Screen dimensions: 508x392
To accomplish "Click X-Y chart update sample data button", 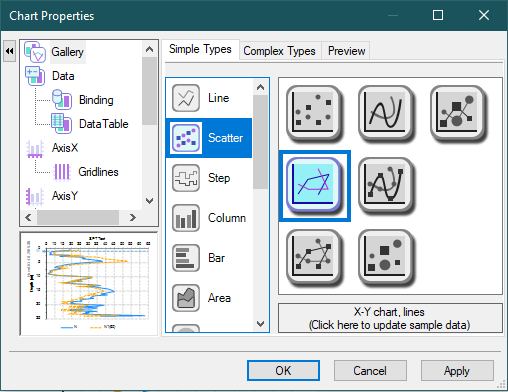I will [x=390, y=318].
